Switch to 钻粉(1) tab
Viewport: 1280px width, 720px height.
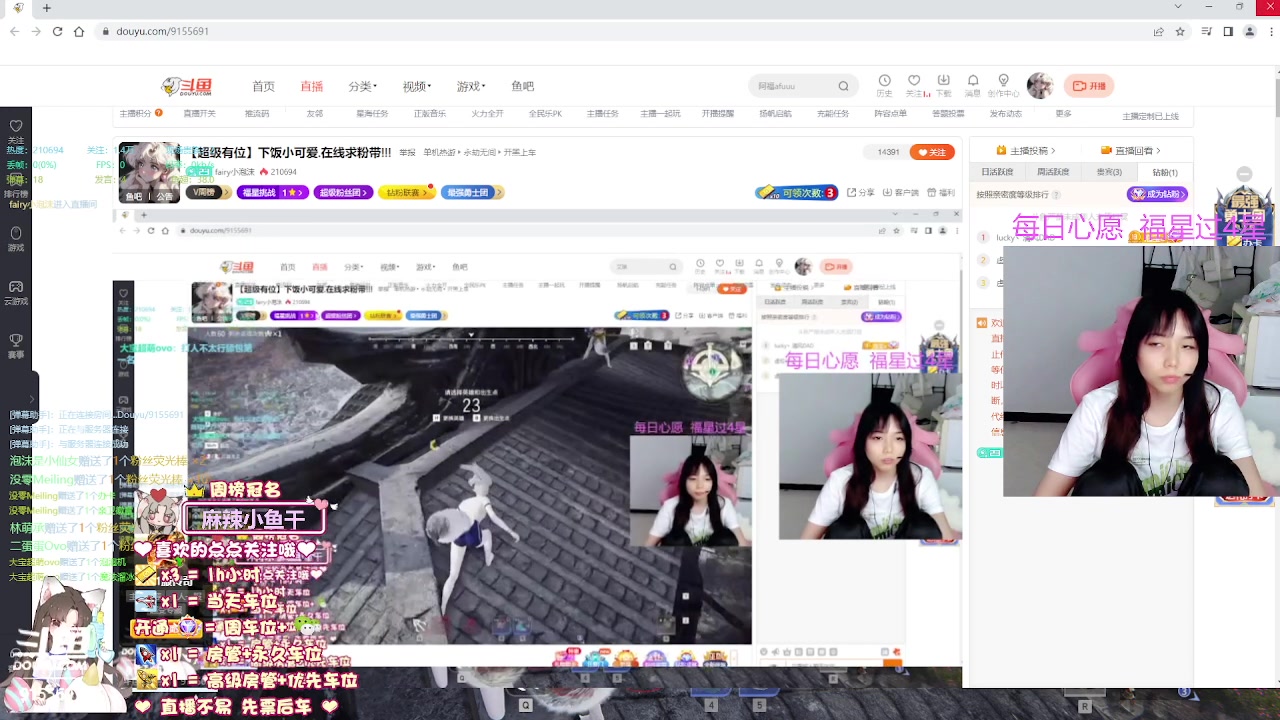1165,172
